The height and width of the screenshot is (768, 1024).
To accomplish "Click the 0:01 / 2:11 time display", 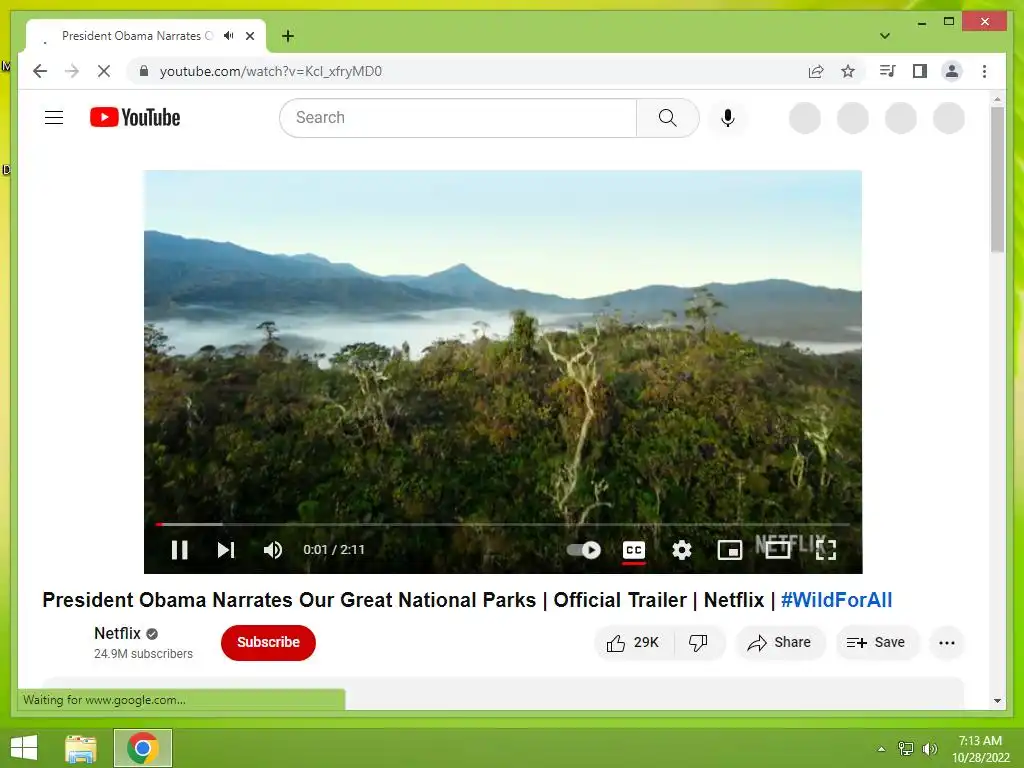I will [334, 550].
